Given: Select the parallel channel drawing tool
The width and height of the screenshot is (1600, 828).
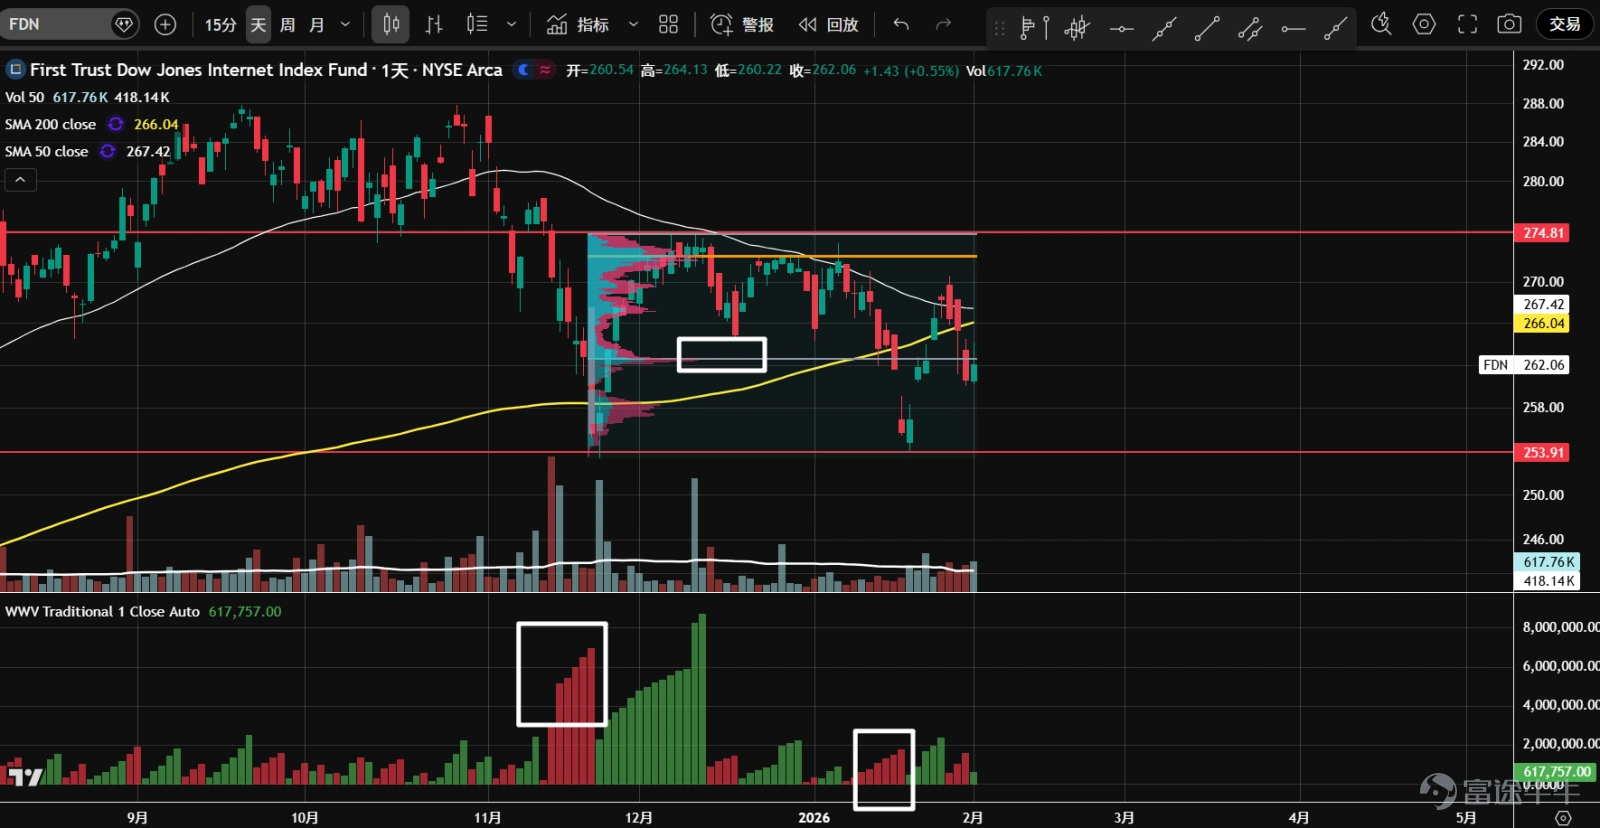Looking at the screenshot, I should (1250, 28).
